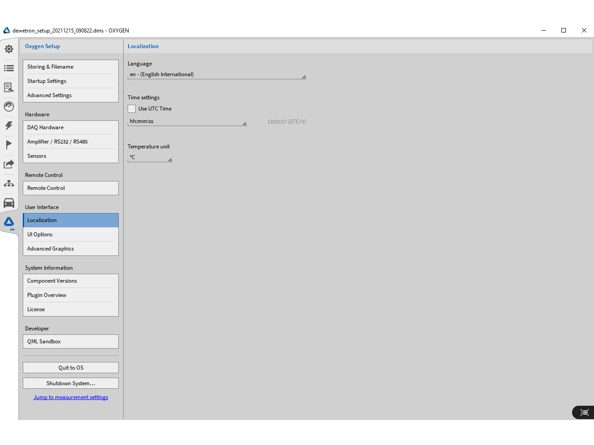594x445 pixels.
Task: Click the Quit to OS button
Action: pyautogui.click(x=70, y=368)
